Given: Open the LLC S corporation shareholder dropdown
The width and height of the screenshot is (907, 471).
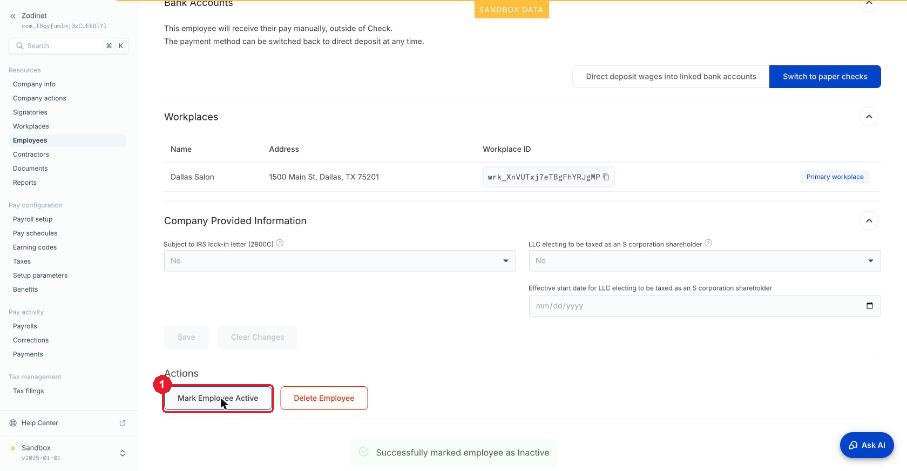Looking at the screenshot, I should [x=705, y=261].
